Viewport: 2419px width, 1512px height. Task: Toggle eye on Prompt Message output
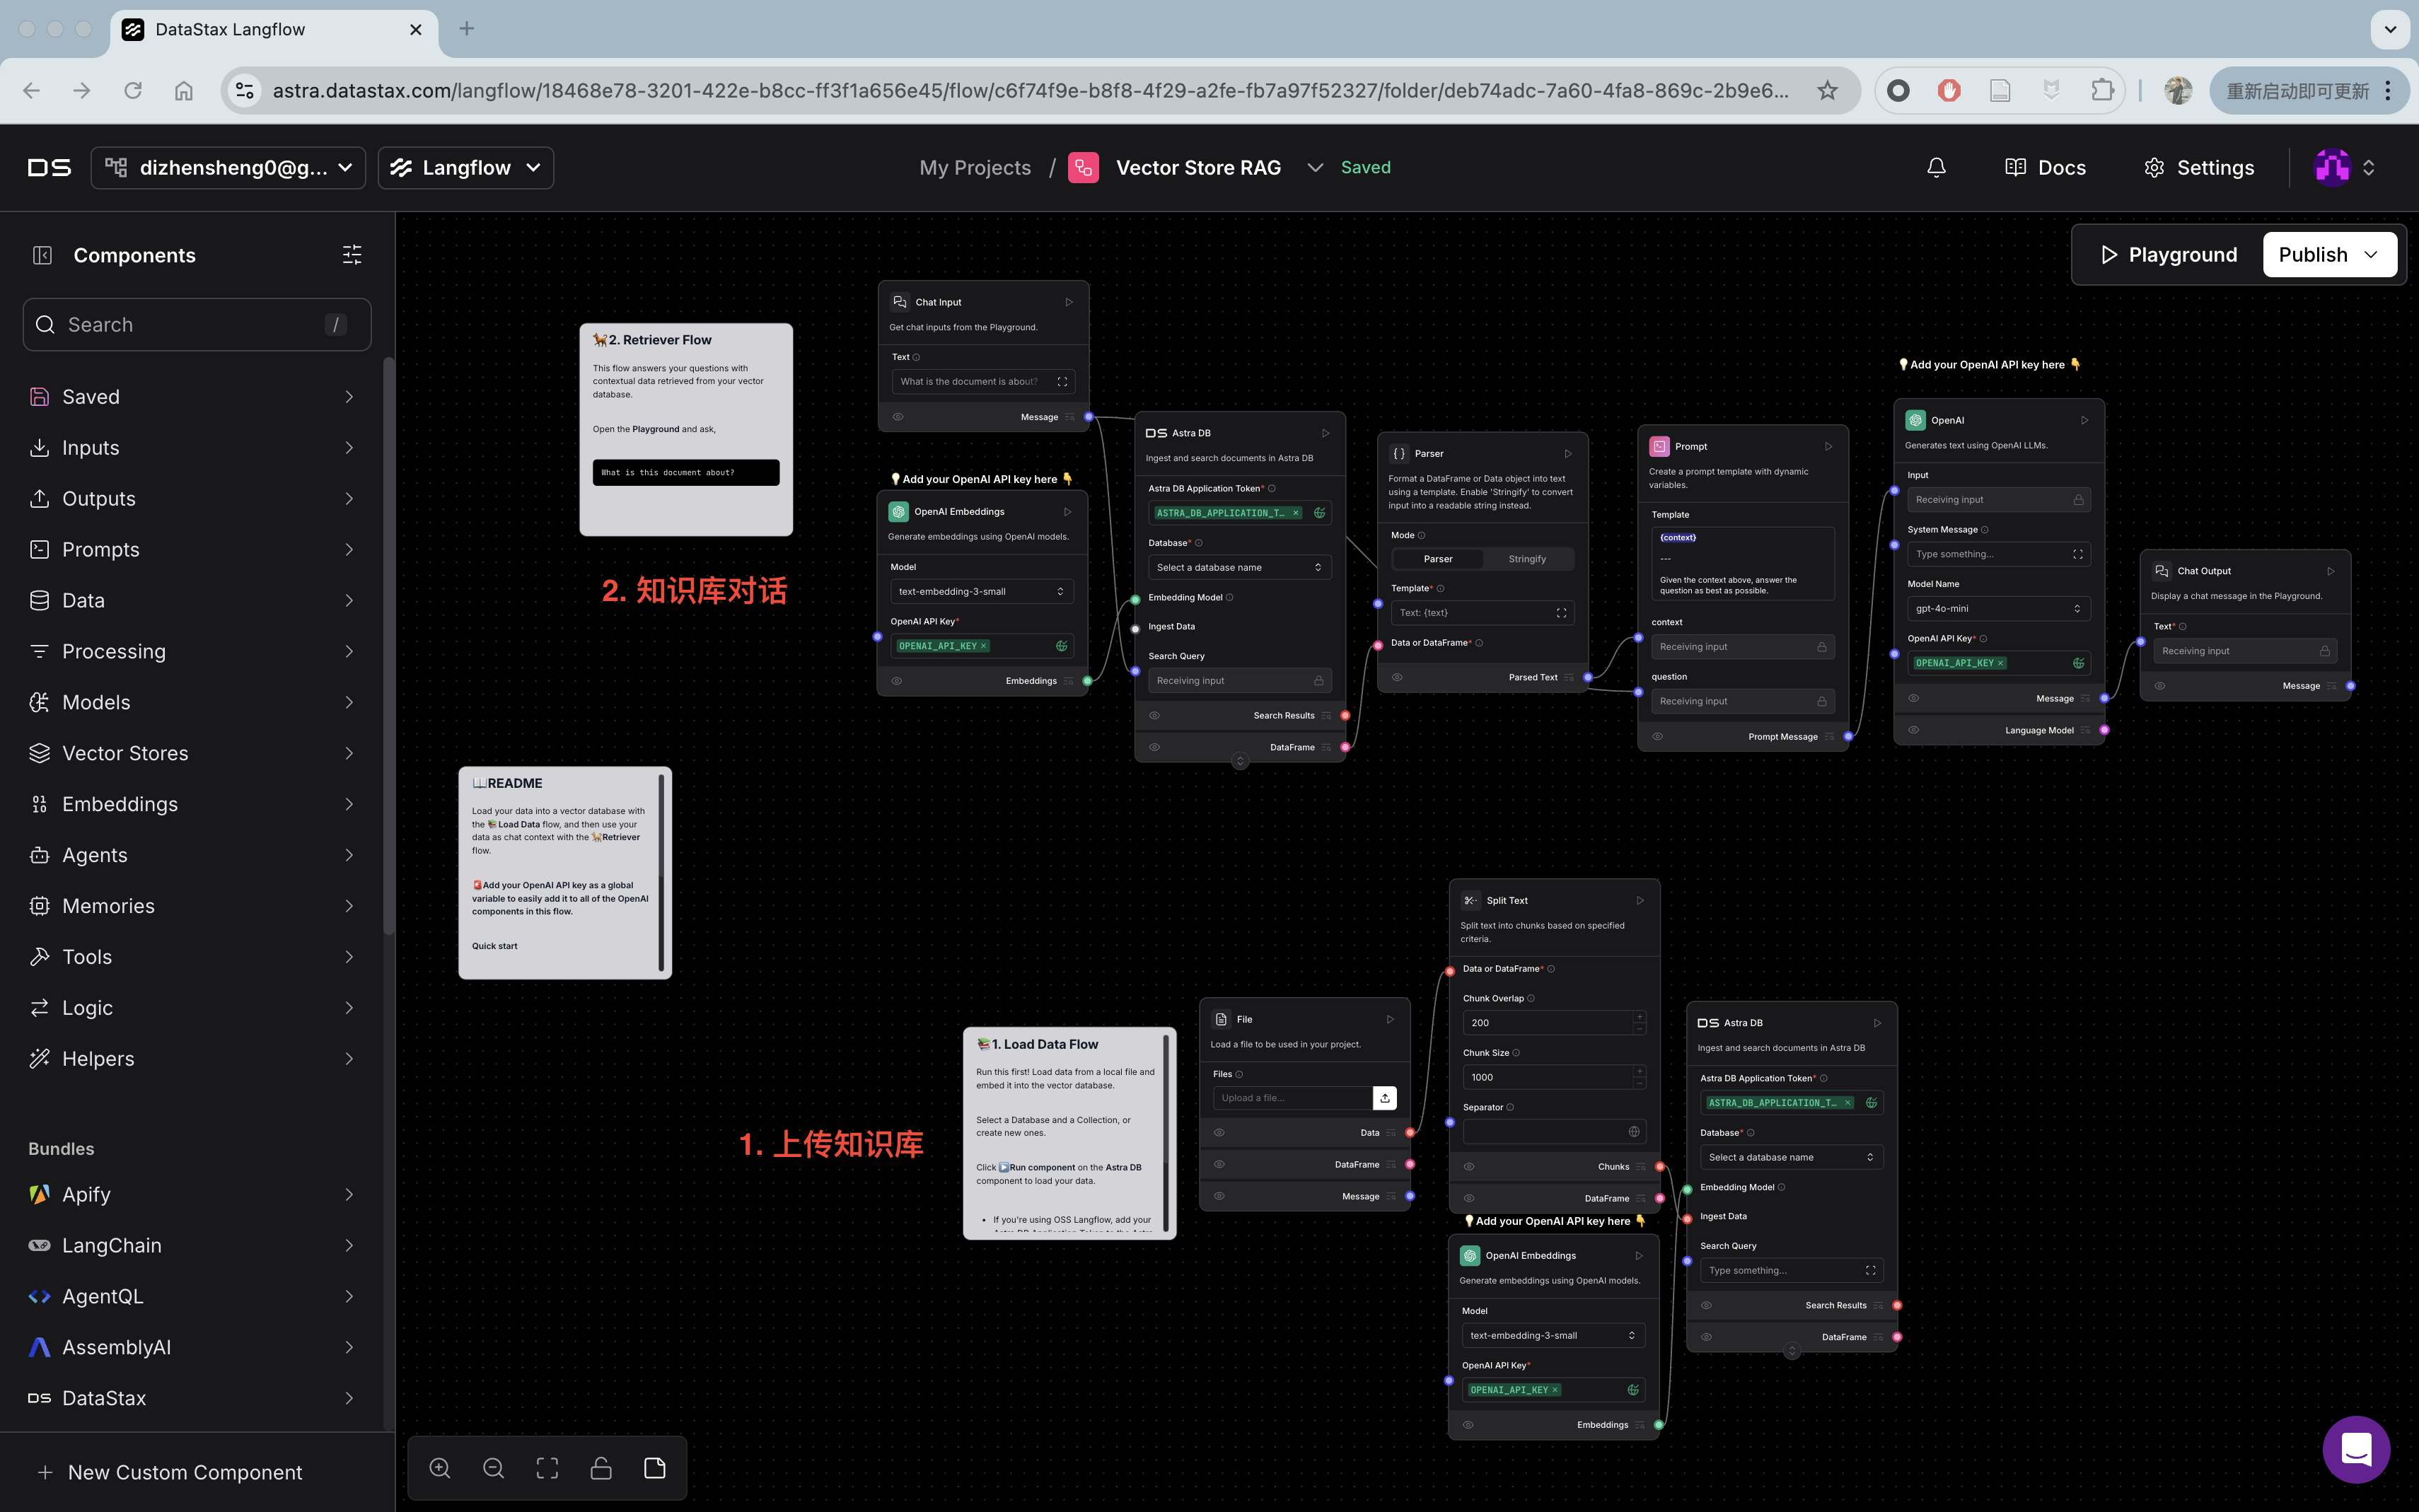coord(1657,737)
